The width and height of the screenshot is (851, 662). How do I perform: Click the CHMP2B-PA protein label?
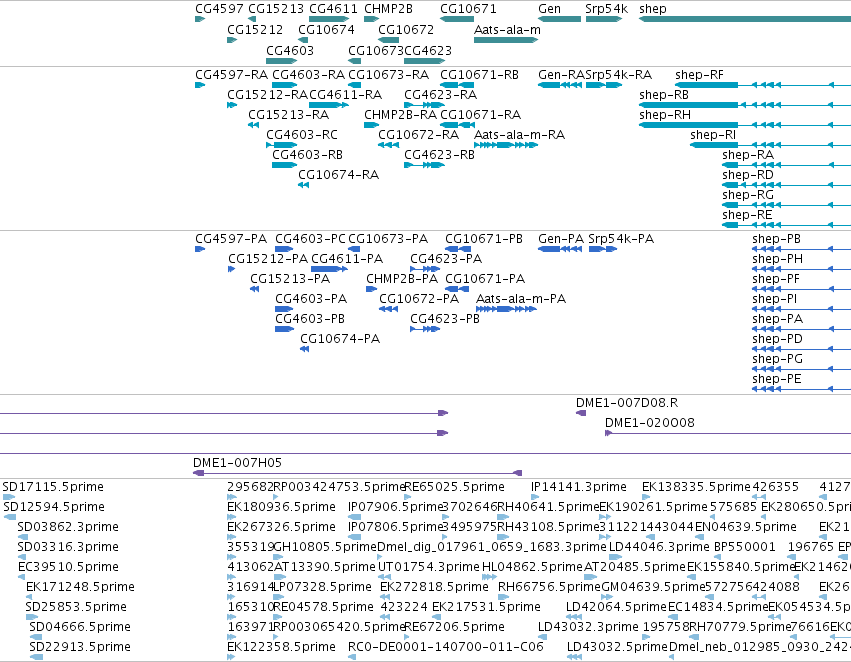(x=402, y=279)
